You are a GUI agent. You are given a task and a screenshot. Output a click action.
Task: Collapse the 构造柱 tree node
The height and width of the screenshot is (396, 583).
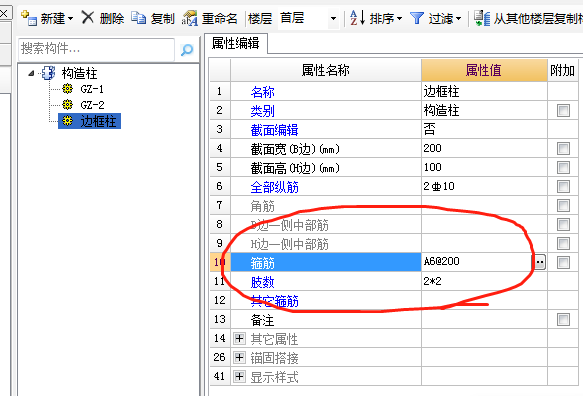[x=31, y=73]
